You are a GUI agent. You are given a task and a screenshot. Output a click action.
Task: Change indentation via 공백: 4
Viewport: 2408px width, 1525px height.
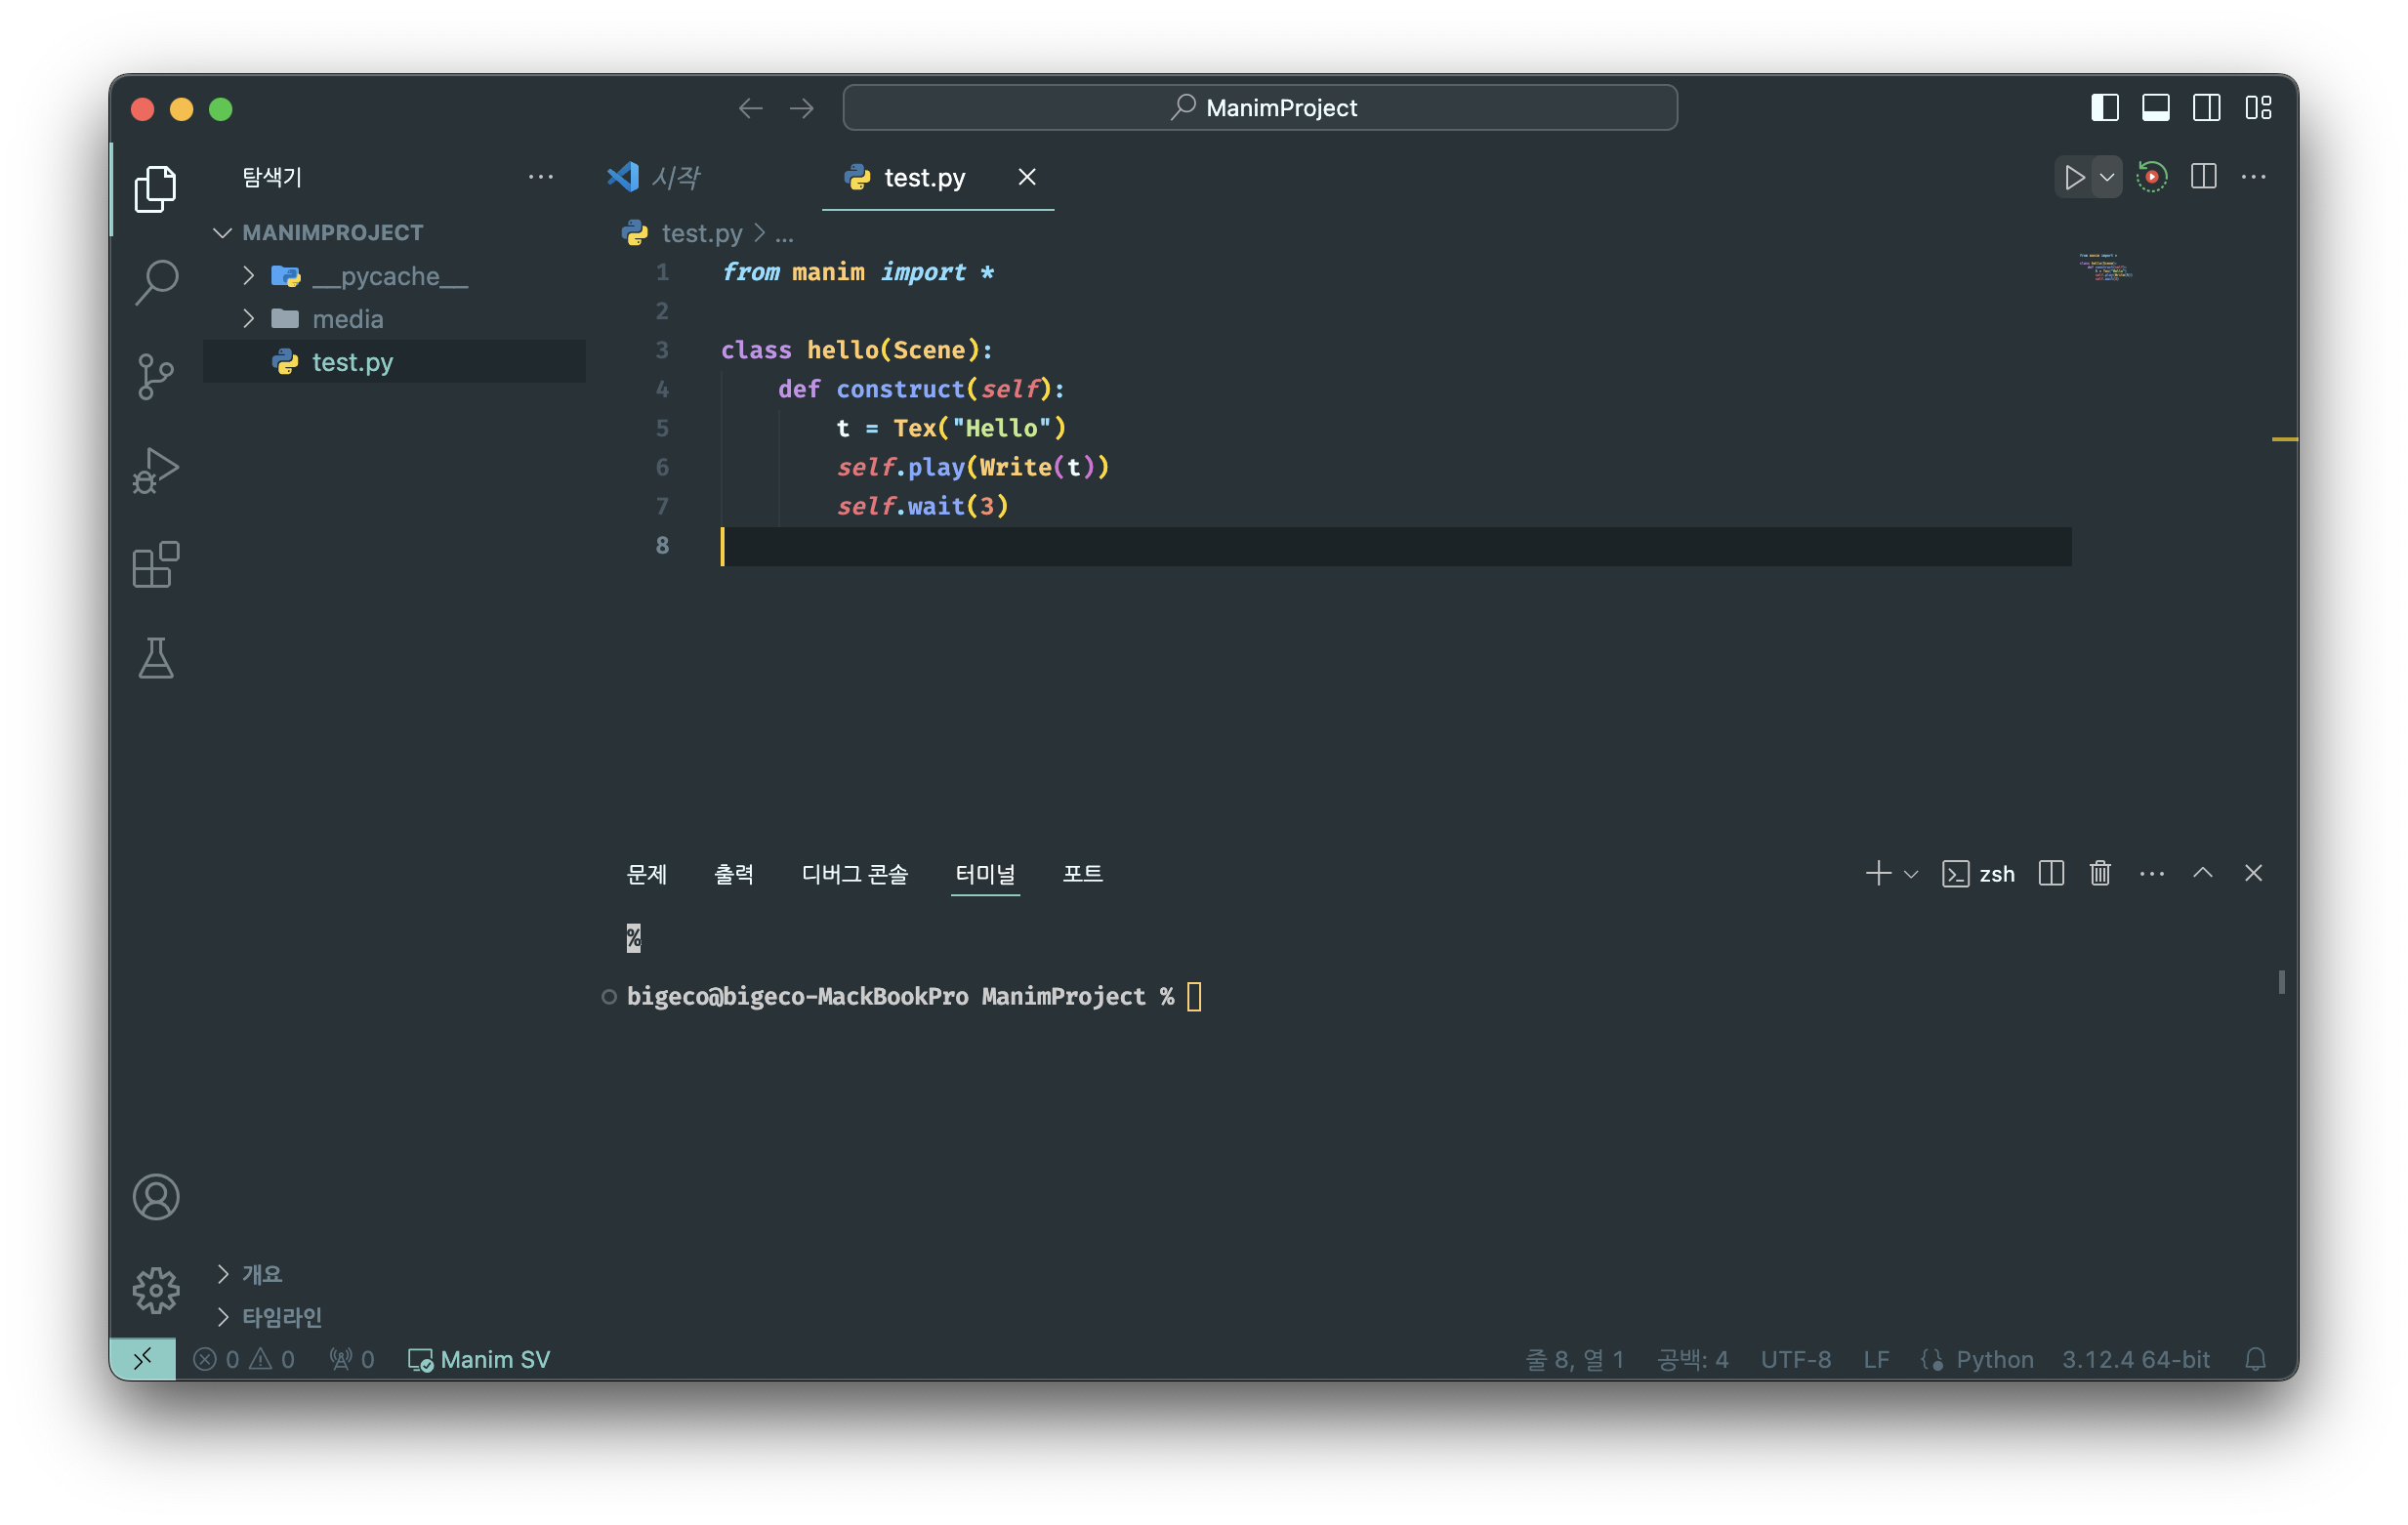1692,1359
